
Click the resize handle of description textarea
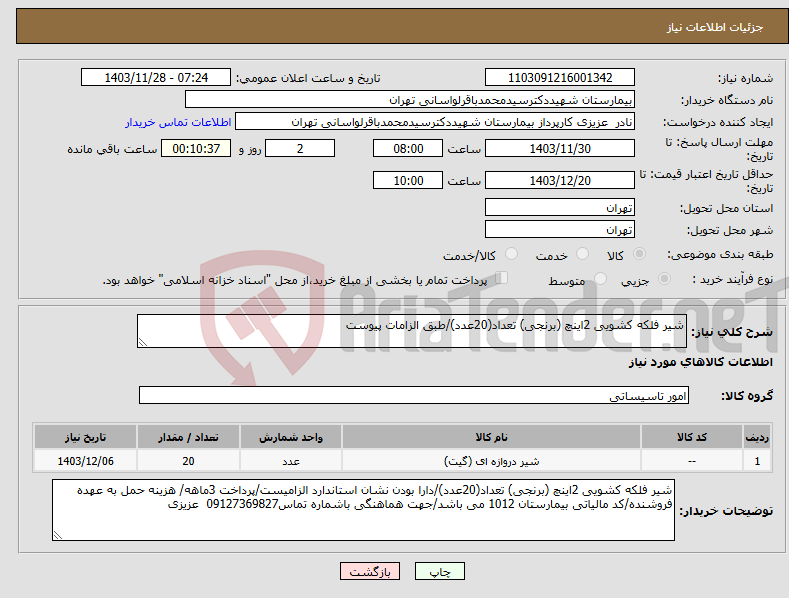(x=143, y=342)
